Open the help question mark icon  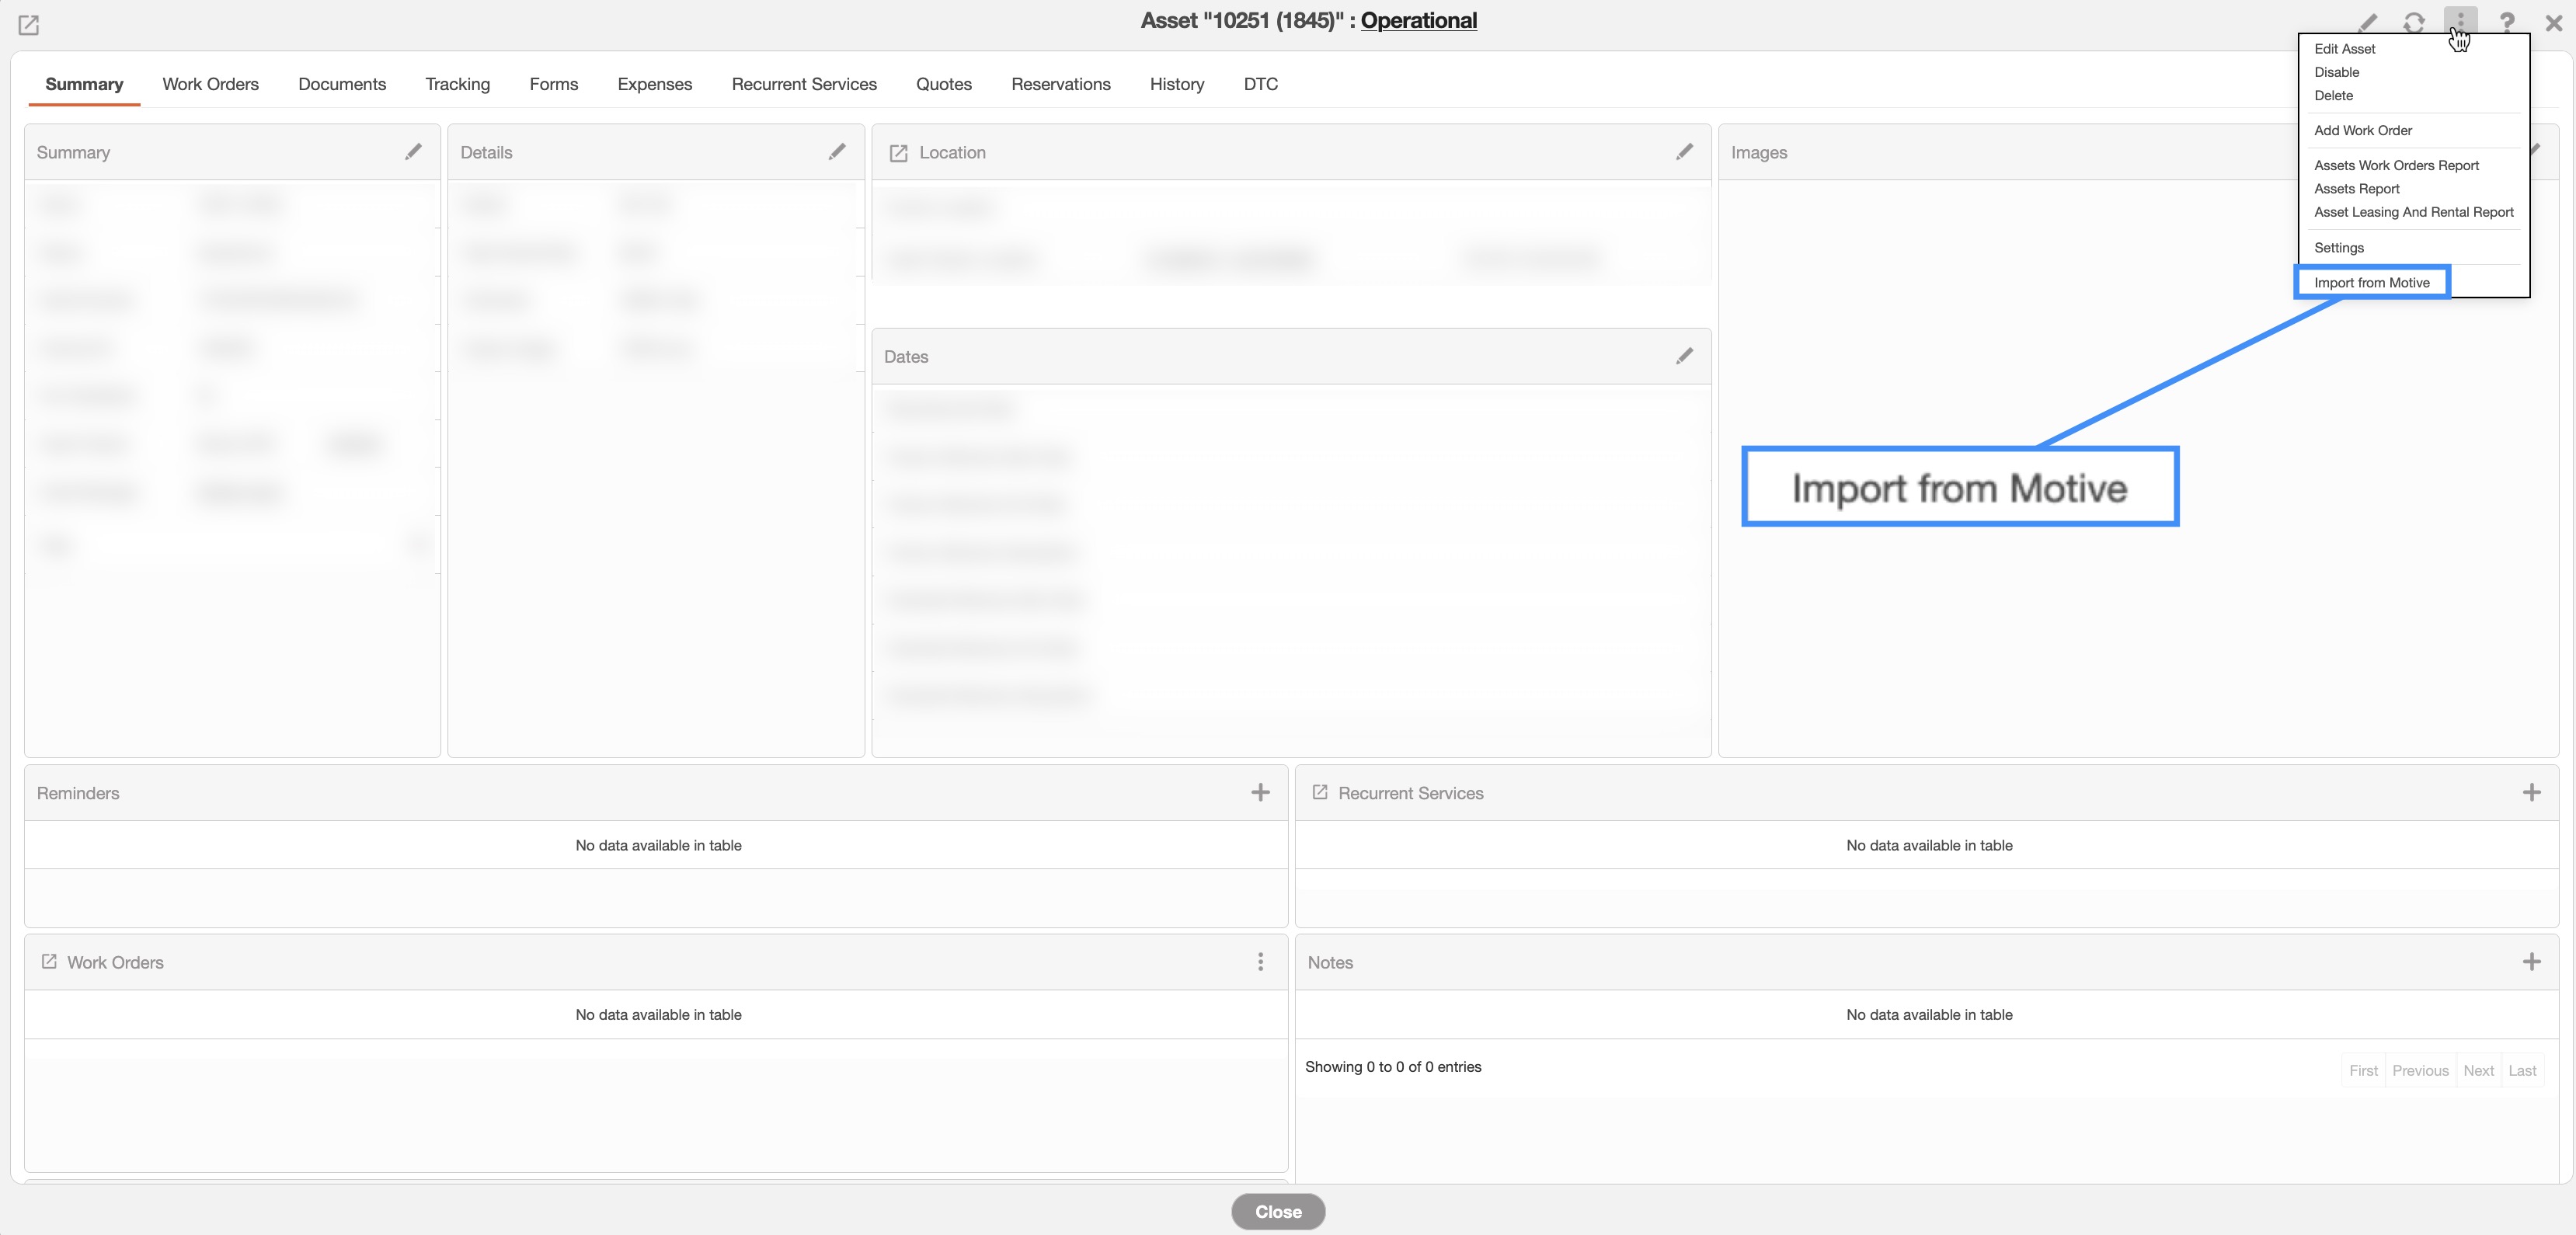2507,22
